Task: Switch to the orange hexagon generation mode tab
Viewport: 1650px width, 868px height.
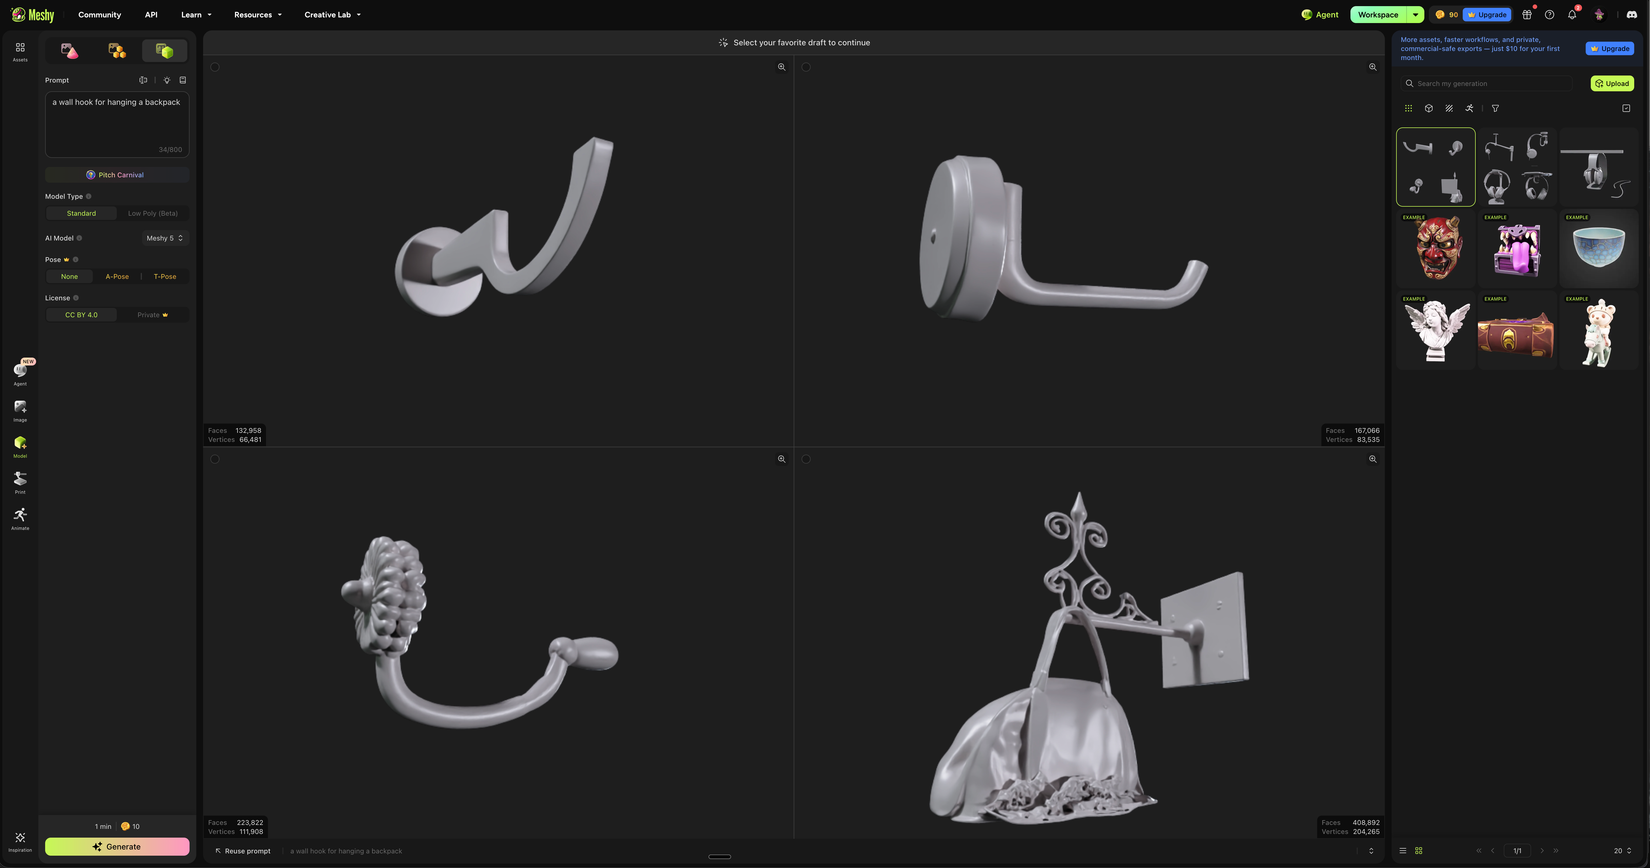Action: click(x=117, y=51)
